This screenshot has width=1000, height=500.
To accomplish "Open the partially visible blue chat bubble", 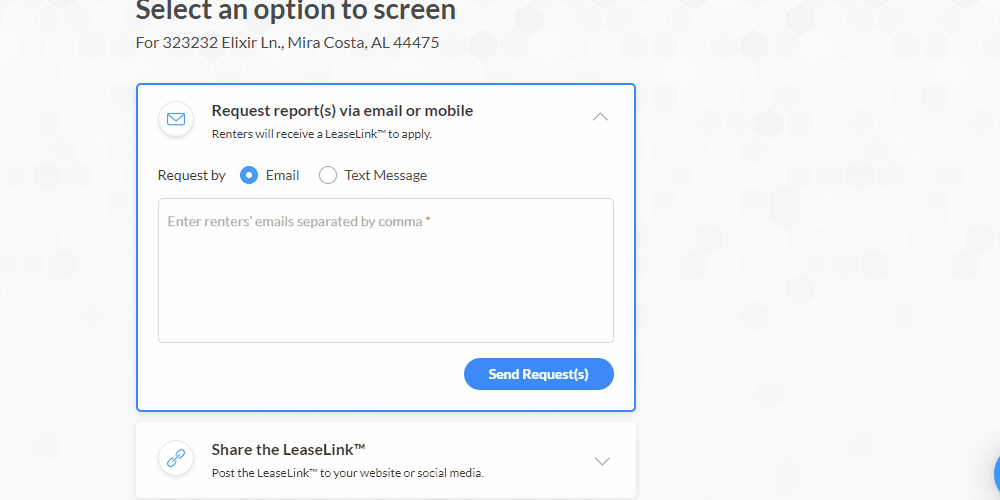I will click(x=996, y=474).
